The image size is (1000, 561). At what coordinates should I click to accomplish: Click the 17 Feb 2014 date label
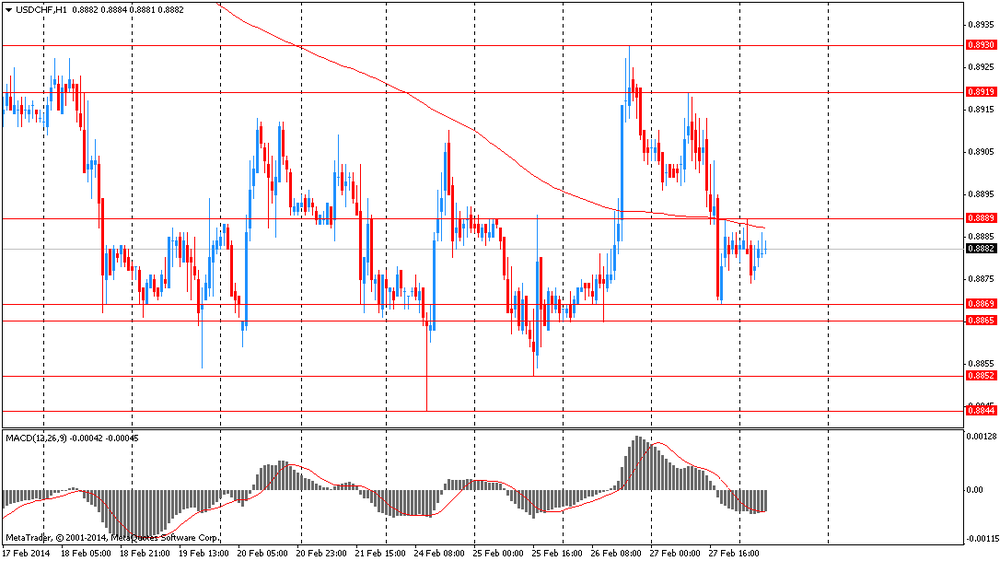point(26,553)
